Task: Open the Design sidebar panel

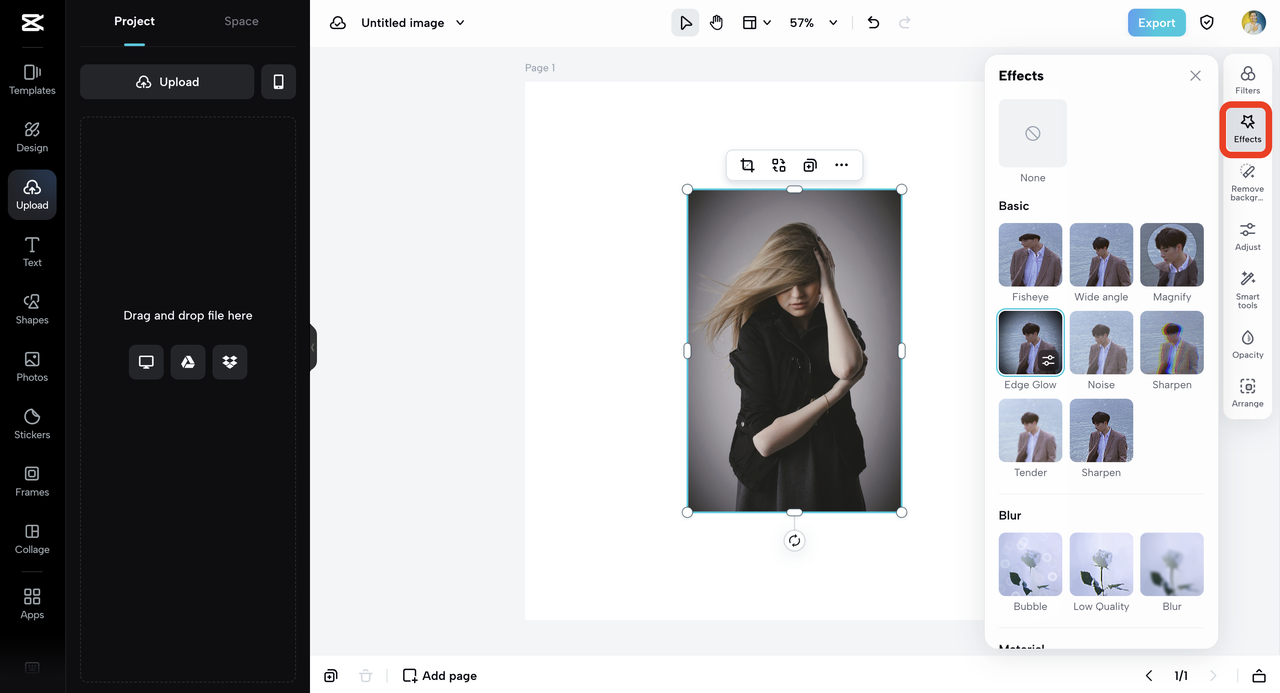Action: (x=32, y=137)
